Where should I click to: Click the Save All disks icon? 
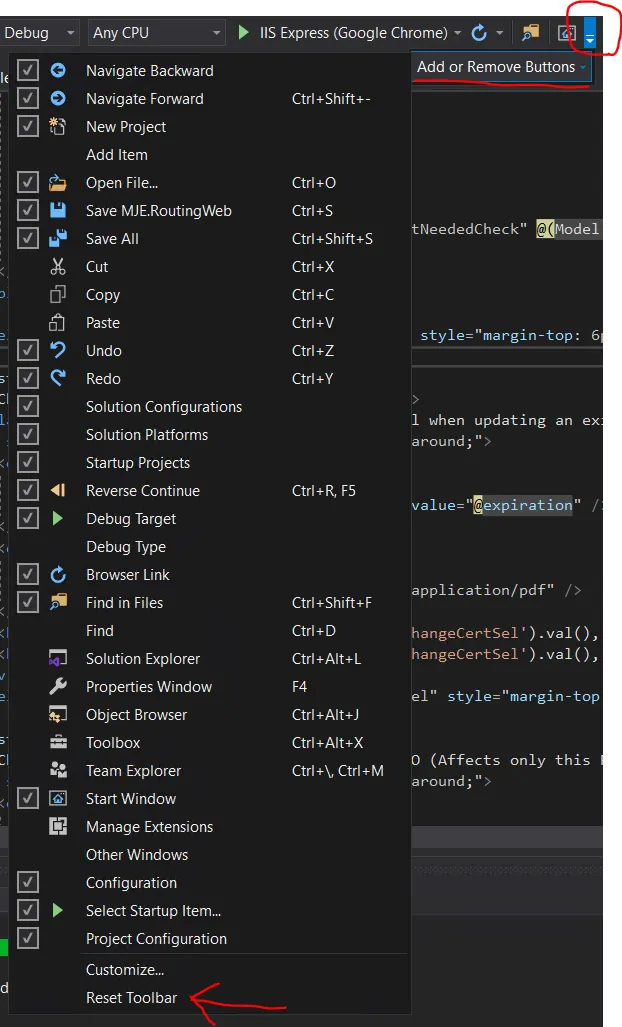point(58,239)
